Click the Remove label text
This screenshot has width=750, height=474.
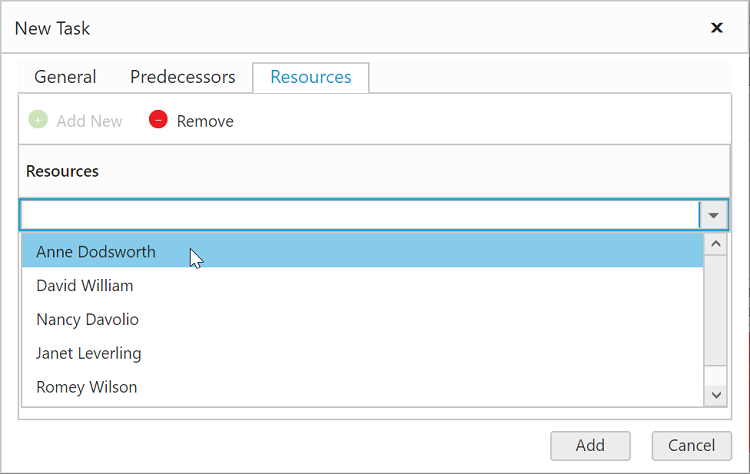pos(205,121)
